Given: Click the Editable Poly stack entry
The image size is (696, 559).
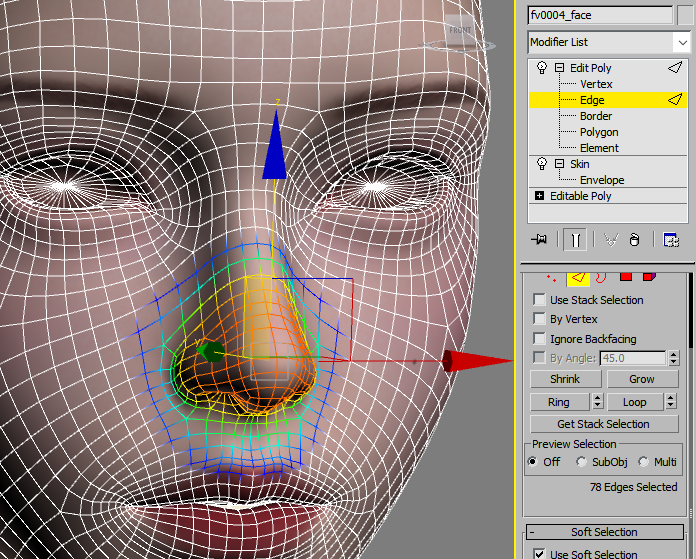Looking at the screenshot, I should click(x=581, y=196).
